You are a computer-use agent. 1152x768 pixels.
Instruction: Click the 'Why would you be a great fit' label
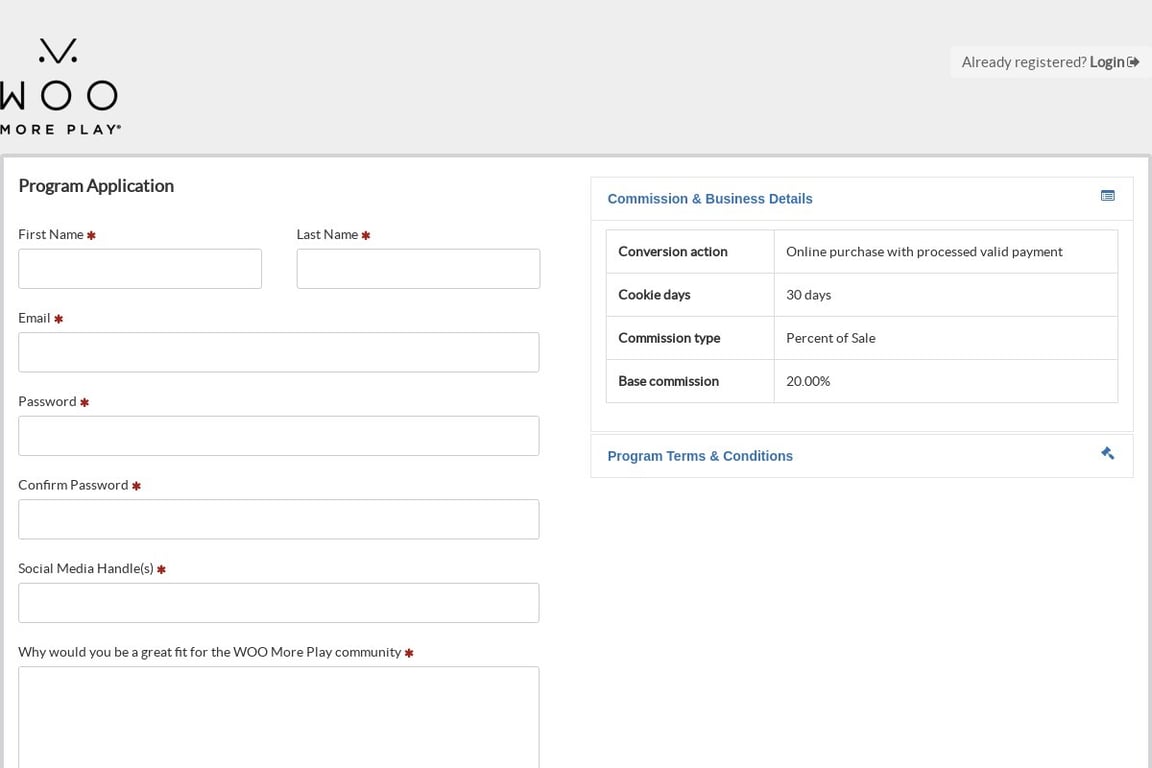click(x=210, y=653)
